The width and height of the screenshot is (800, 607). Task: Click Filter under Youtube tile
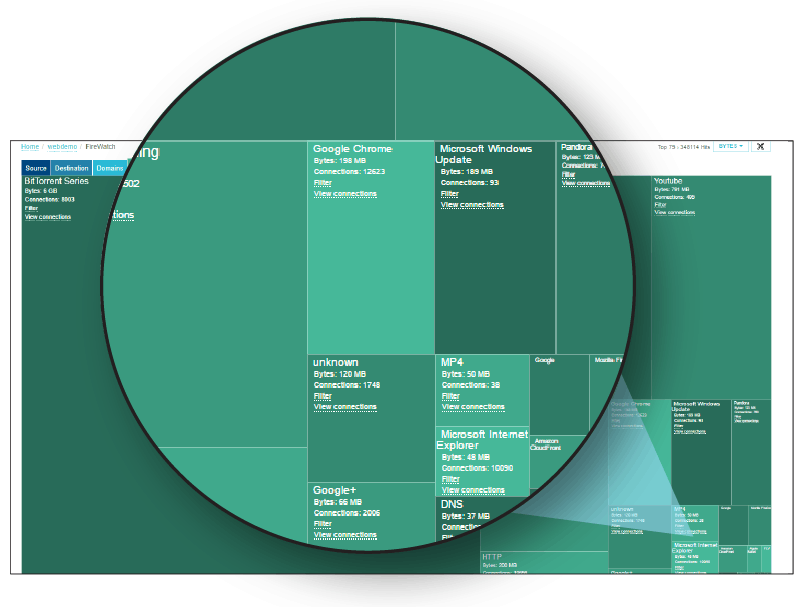pos(660,204)
